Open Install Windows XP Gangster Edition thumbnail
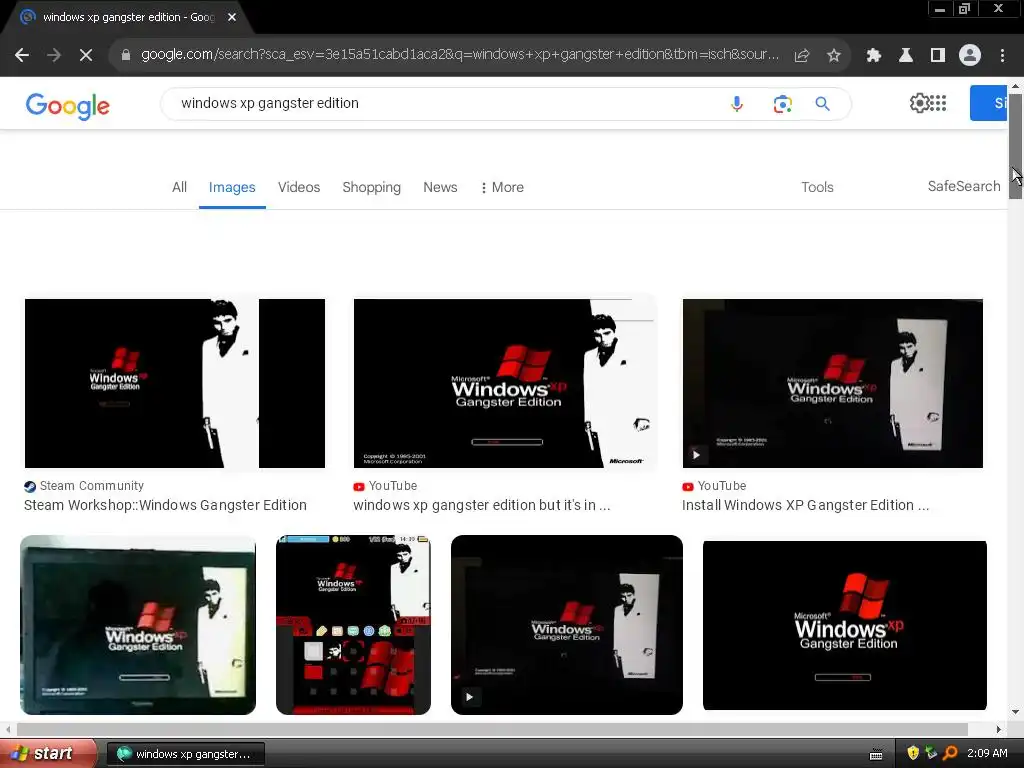 coord(833,383)
